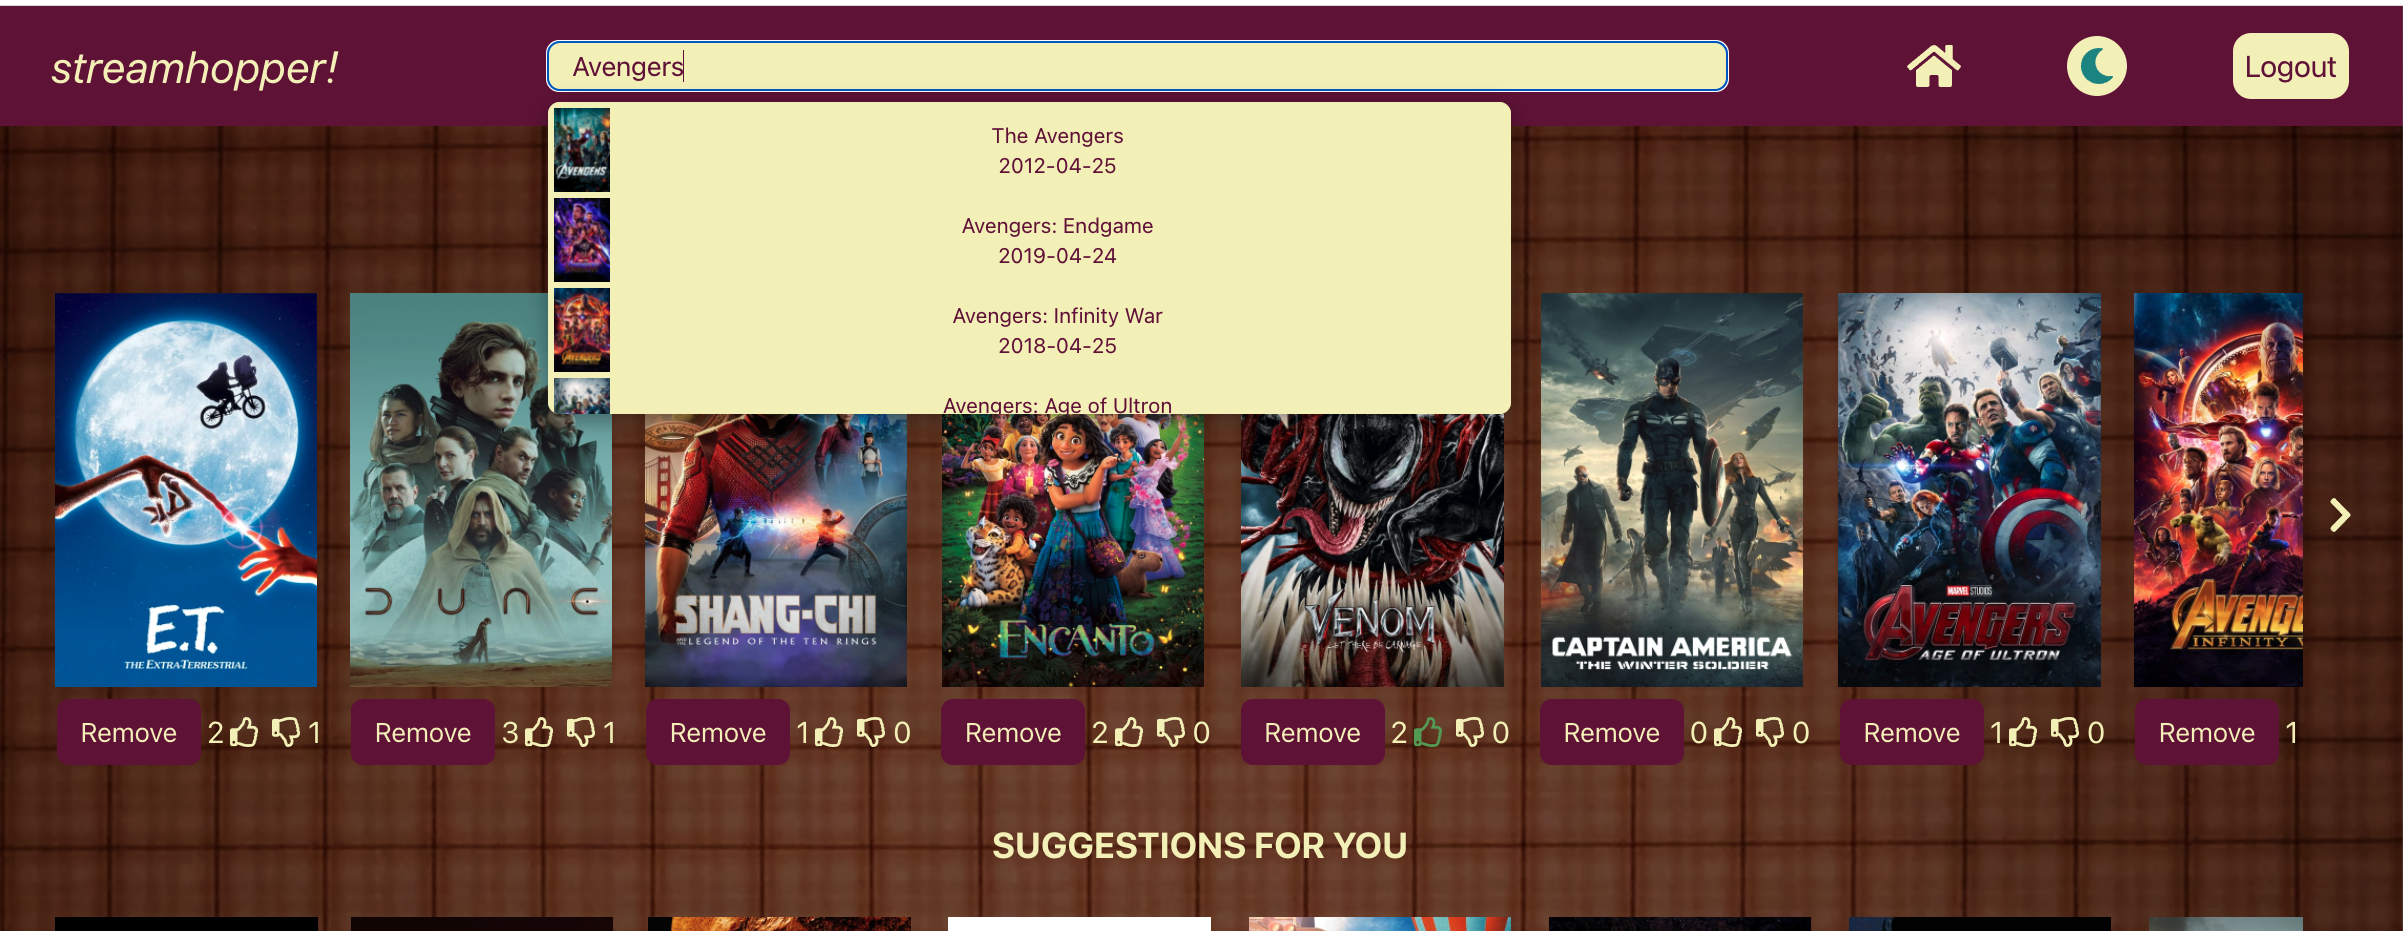Viewport: 2403px width, 931px height.
Task: Remove Captain America Winter Soldier
Action: pos(1611,733)
